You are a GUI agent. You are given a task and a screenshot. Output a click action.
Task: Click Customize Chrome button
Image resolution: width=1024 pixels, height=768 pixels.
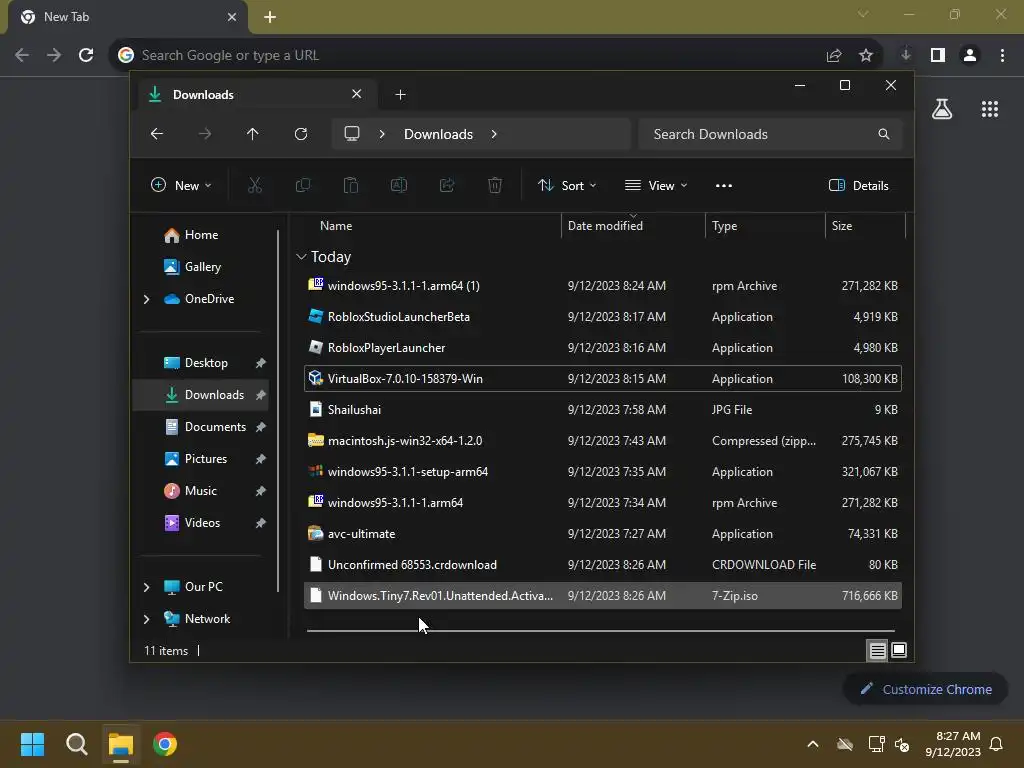(925, 689)
